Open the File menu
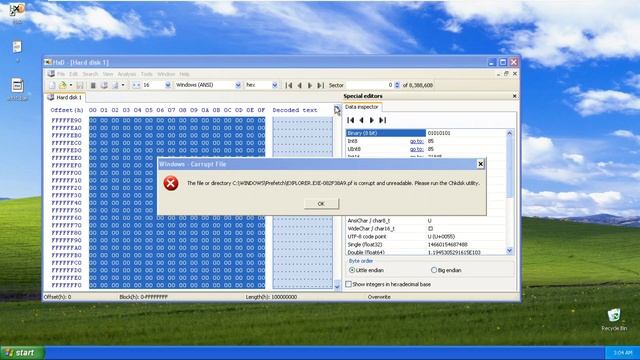The image size is (640, 360). (x=61, y=74)
